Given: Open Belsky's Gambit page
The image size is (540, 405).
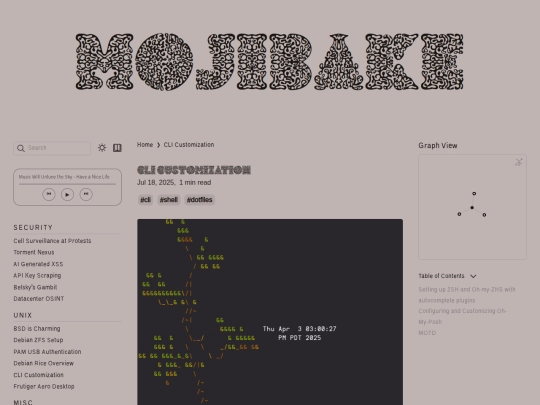Looking at the screenshot, I should pos(35,287).
